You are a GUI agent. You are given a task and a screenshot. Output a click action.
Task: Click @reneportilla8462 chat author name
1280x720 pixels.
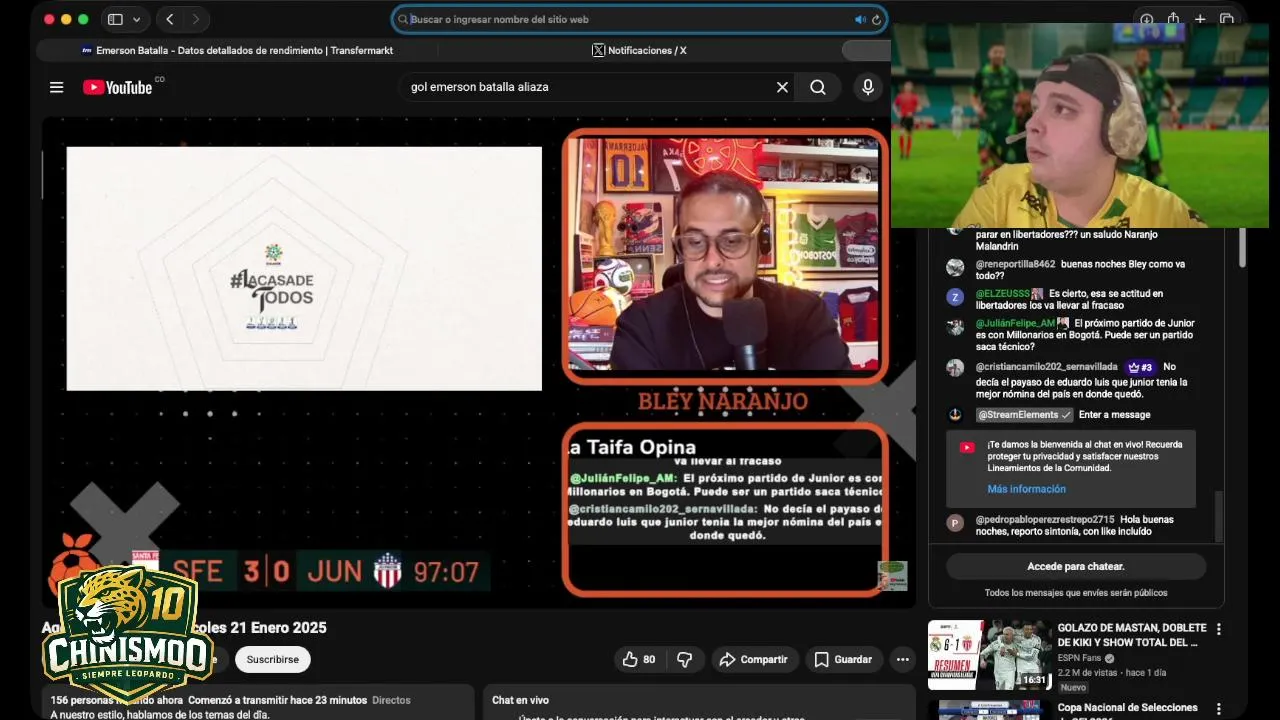1015,264
